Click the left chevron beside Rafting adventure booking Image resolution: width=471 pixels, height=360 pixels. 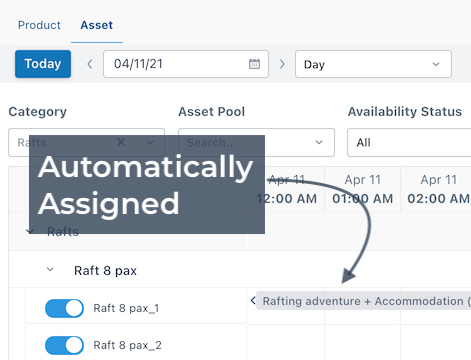tap(253, 301)
